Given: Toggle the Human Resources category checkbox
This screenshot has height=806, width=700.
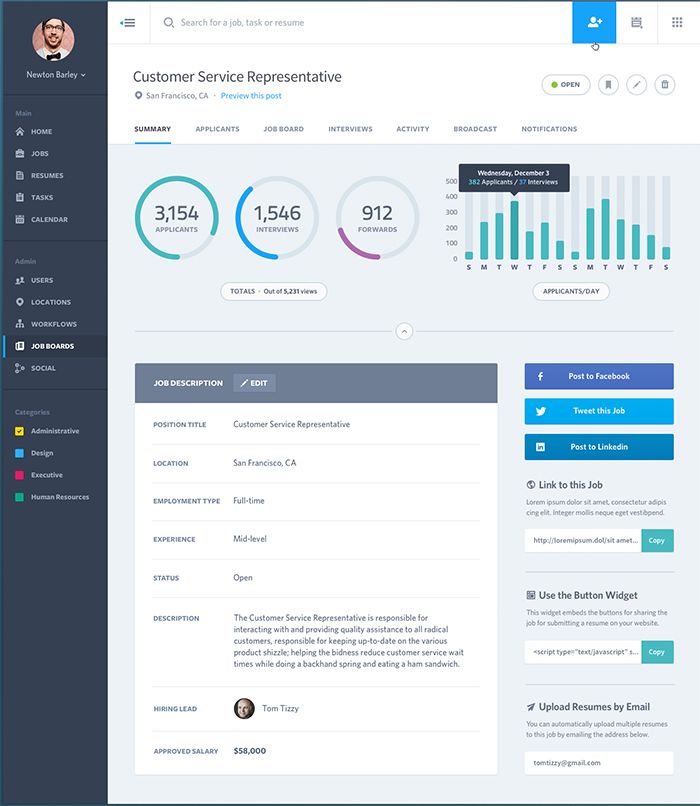Looking at the screenshot, I should tap(20, 497).
